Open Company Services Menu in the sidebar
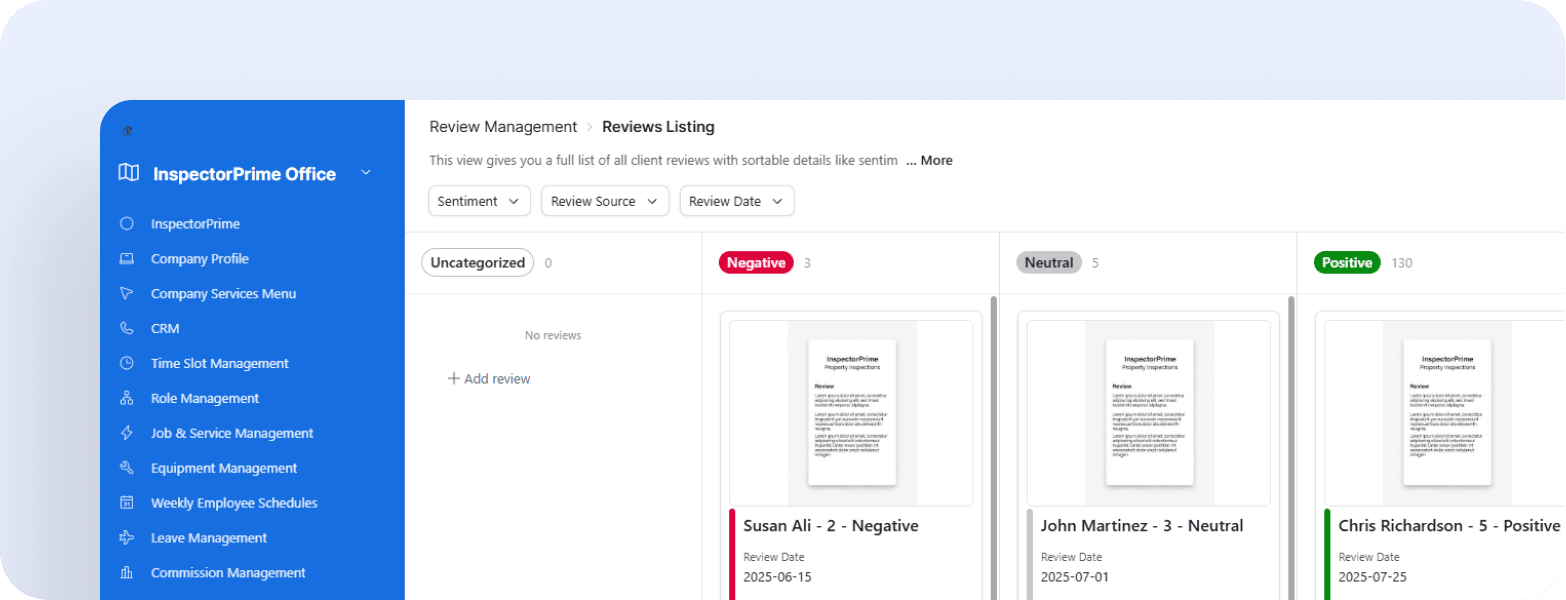Image resolution: width=1566 pixels, height=600 pixels. click(x=223, y=294)
